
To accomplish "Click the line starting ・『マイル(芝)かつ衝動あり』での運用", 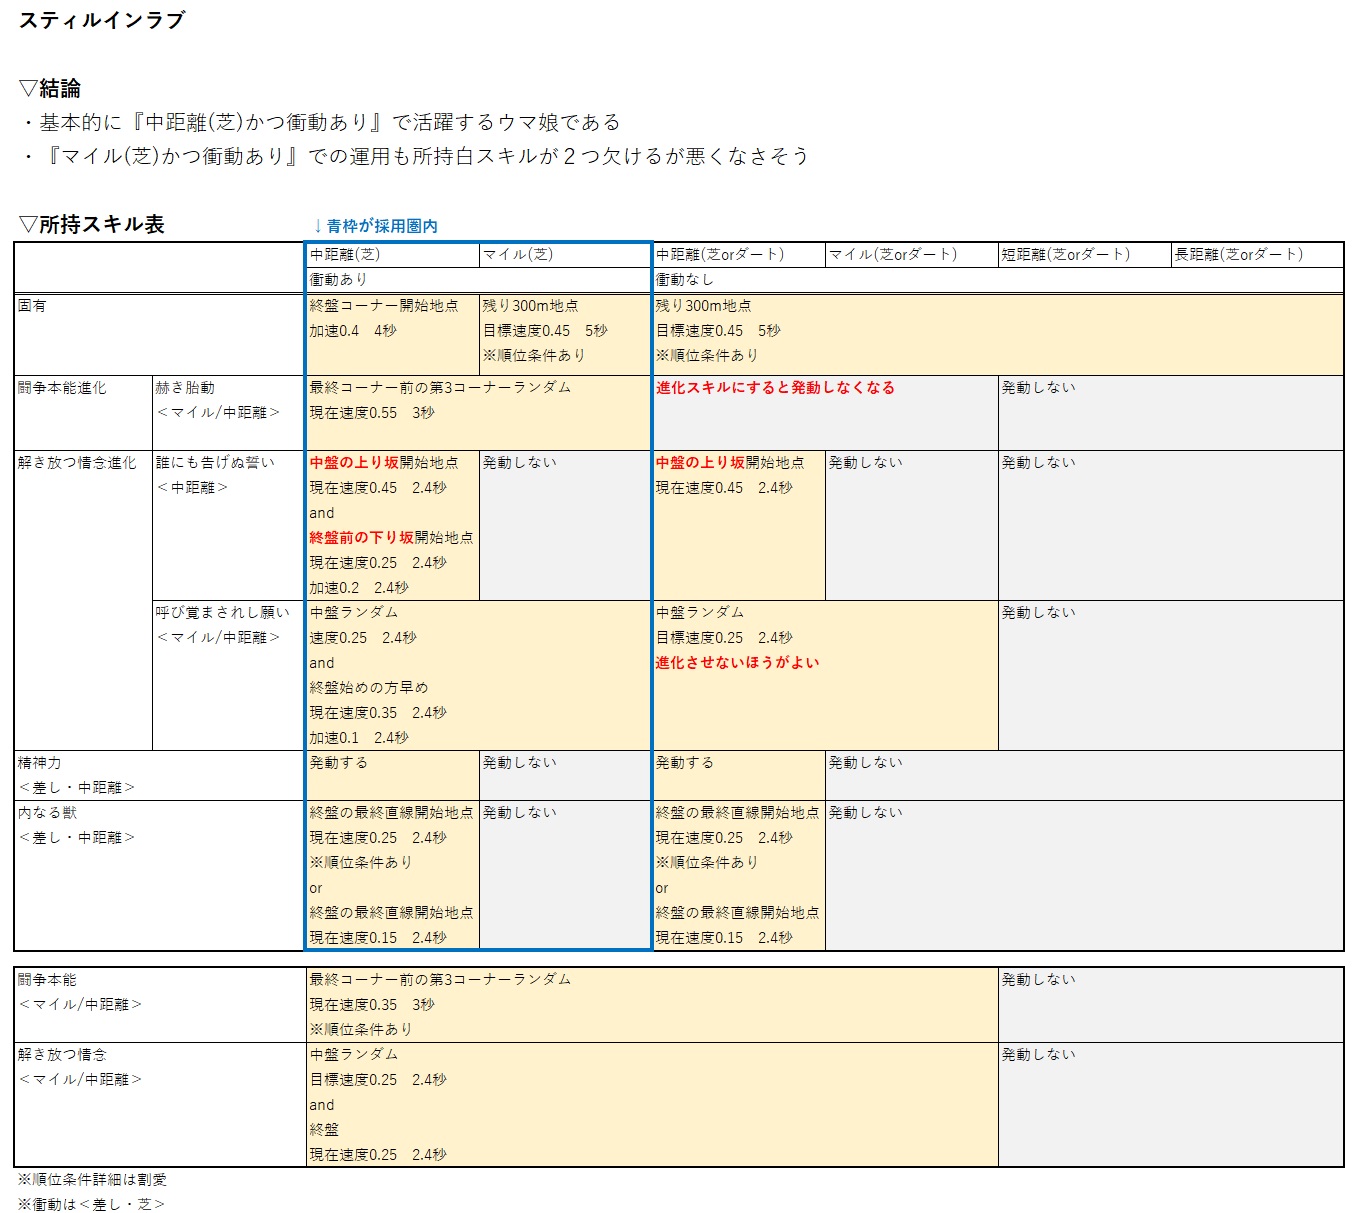I will coord(414,156).
